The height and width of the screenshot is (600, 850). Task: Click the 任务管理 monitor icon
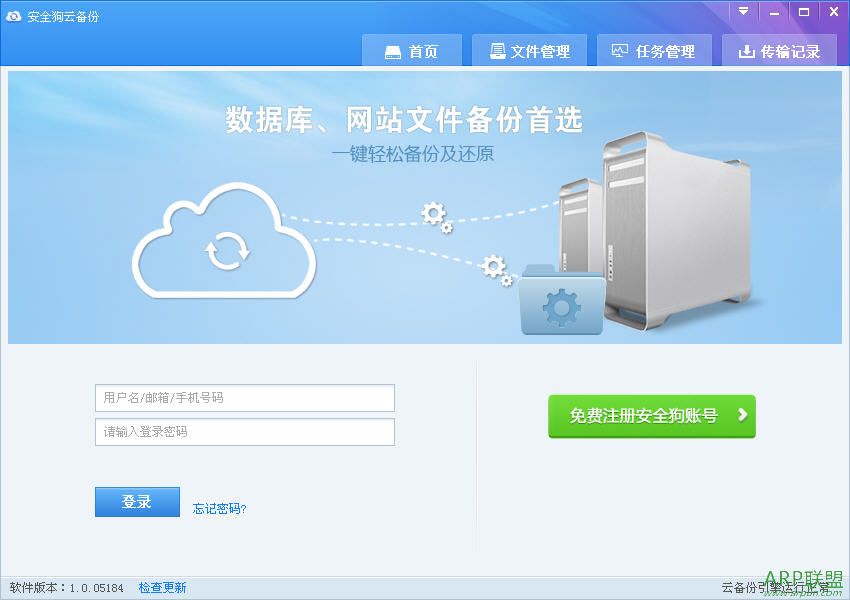[x=620, y=51]
